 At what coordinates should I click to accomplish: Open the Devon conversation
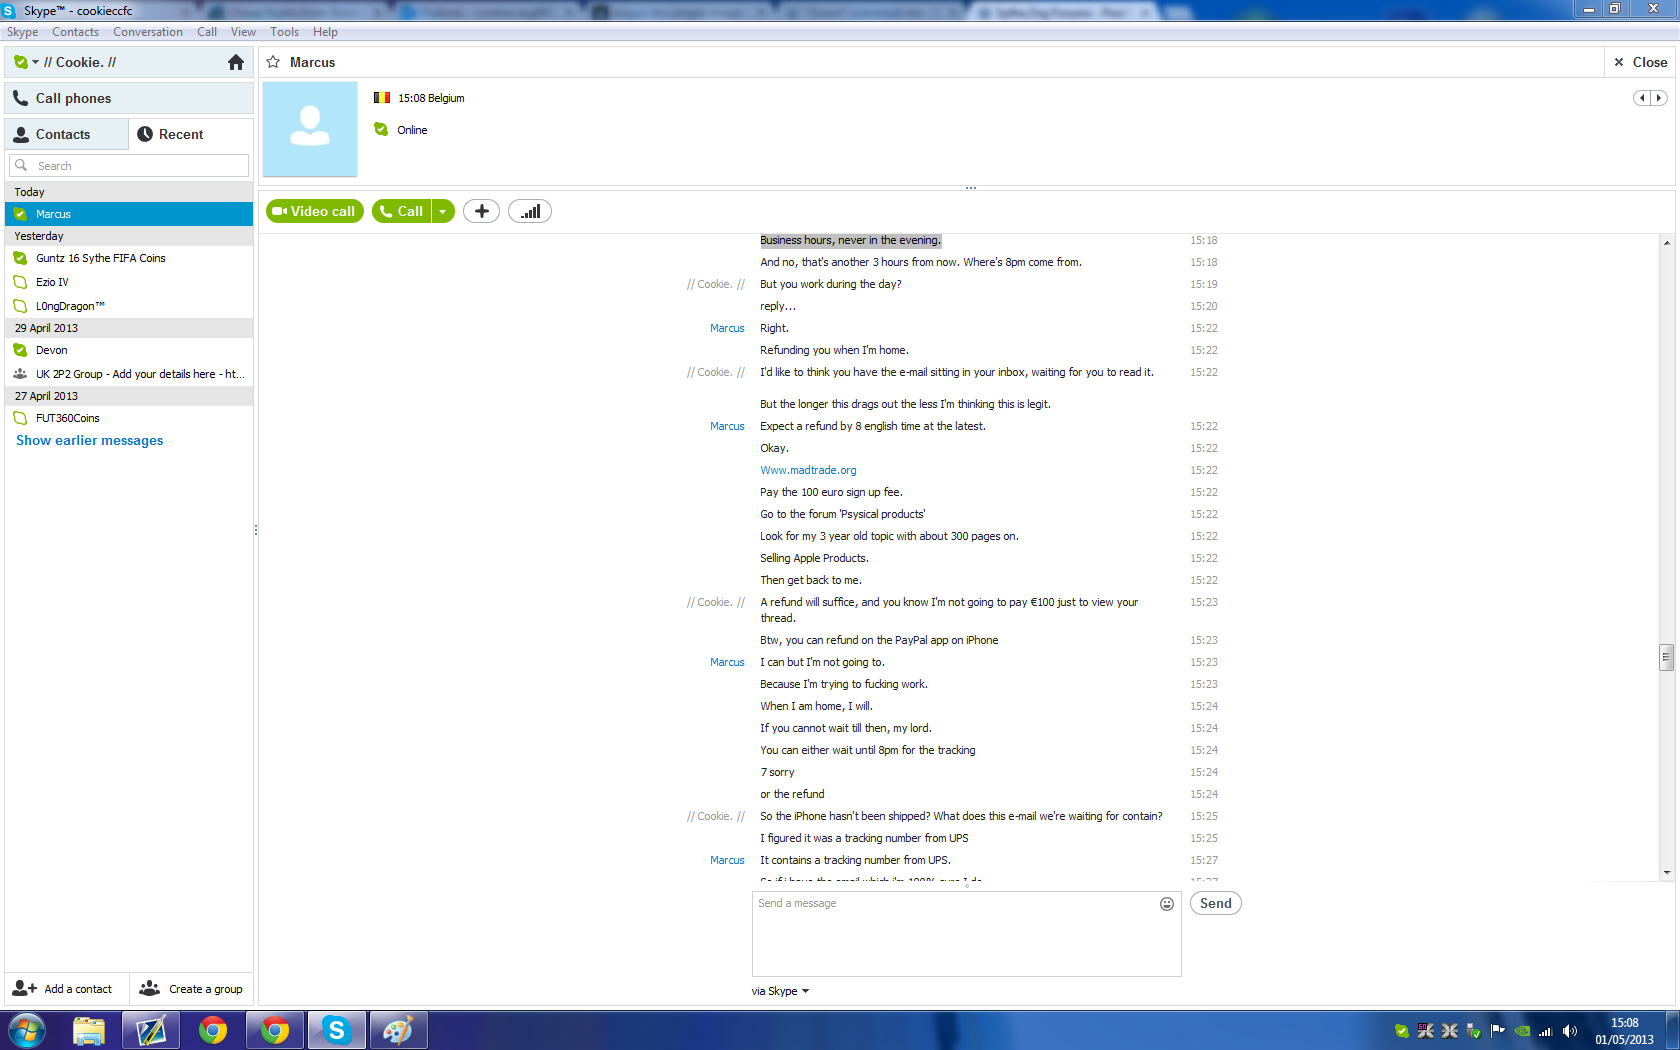pyautogui.click(x=129, y=350)
